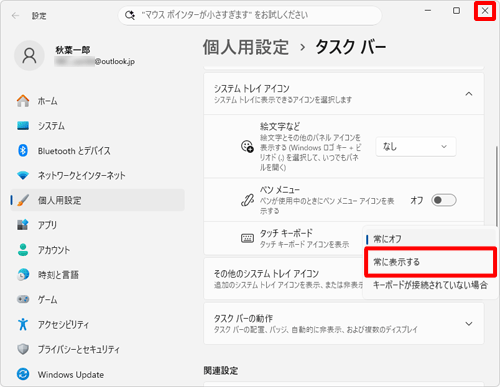Open 時刻と言語 settings
The height and width of the screenshot is (387, 500).
(97, 275)
